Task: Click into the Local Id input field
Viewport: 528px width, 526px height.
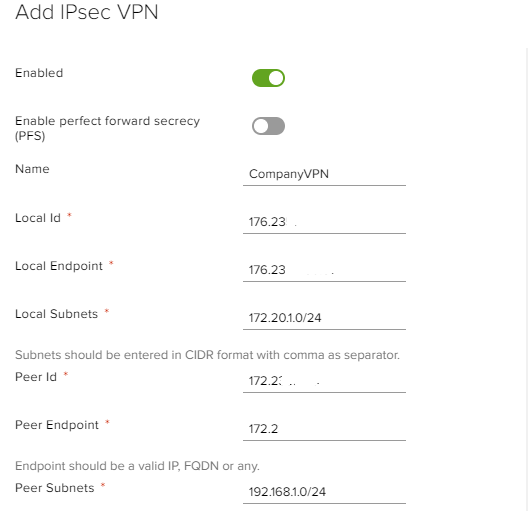Action: [x=324, y=222]
